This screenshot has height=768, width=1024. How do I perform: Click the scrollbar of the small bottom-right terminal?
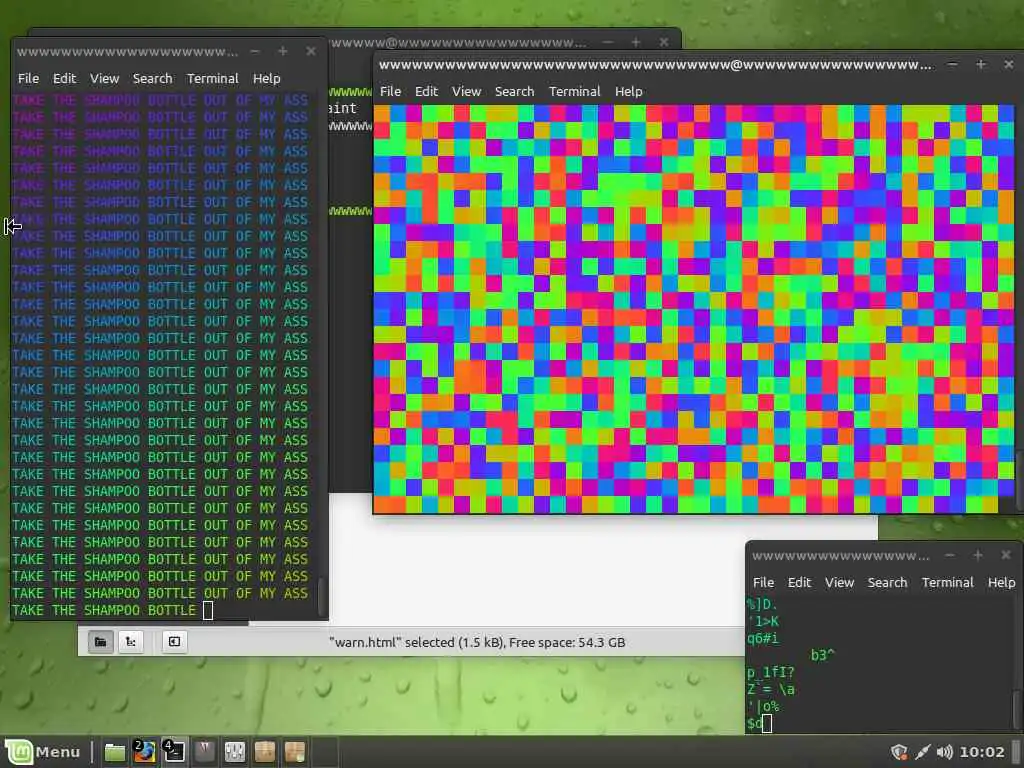point(1018,711)
